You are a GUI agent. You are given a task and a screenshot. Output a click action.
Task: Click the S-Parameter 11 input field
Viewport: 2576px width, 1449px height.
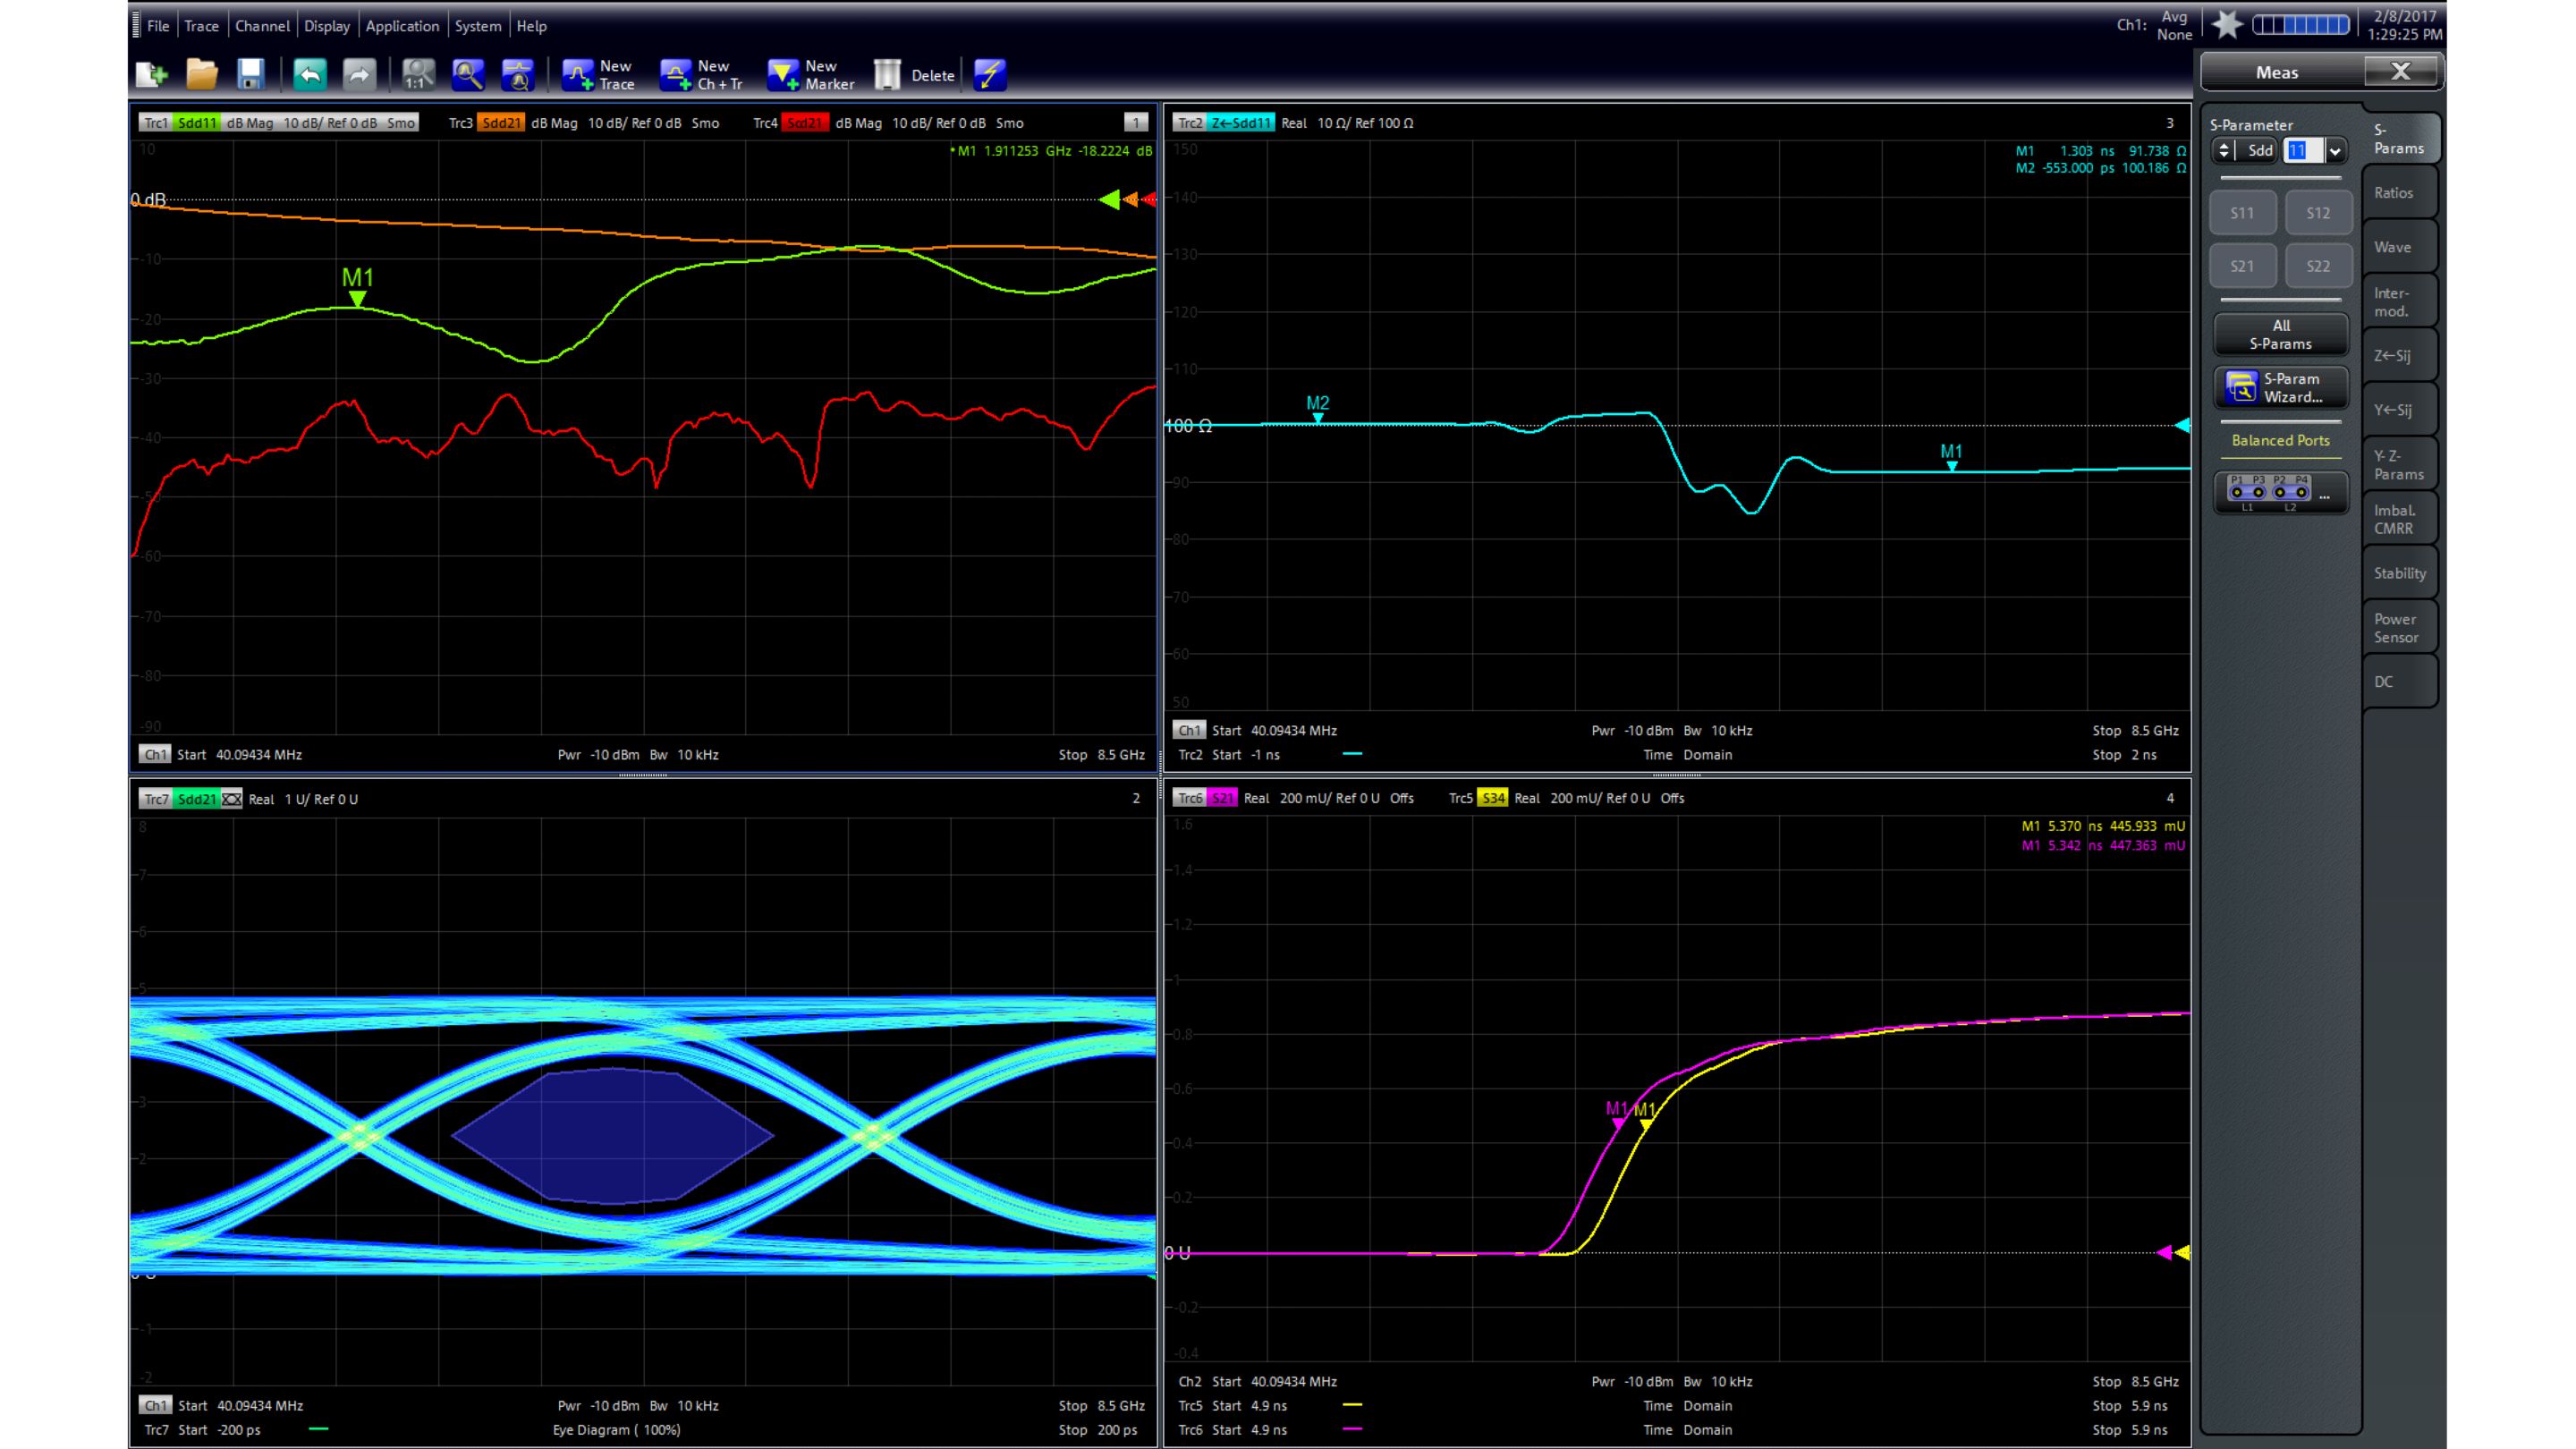tap(2301, 151)
